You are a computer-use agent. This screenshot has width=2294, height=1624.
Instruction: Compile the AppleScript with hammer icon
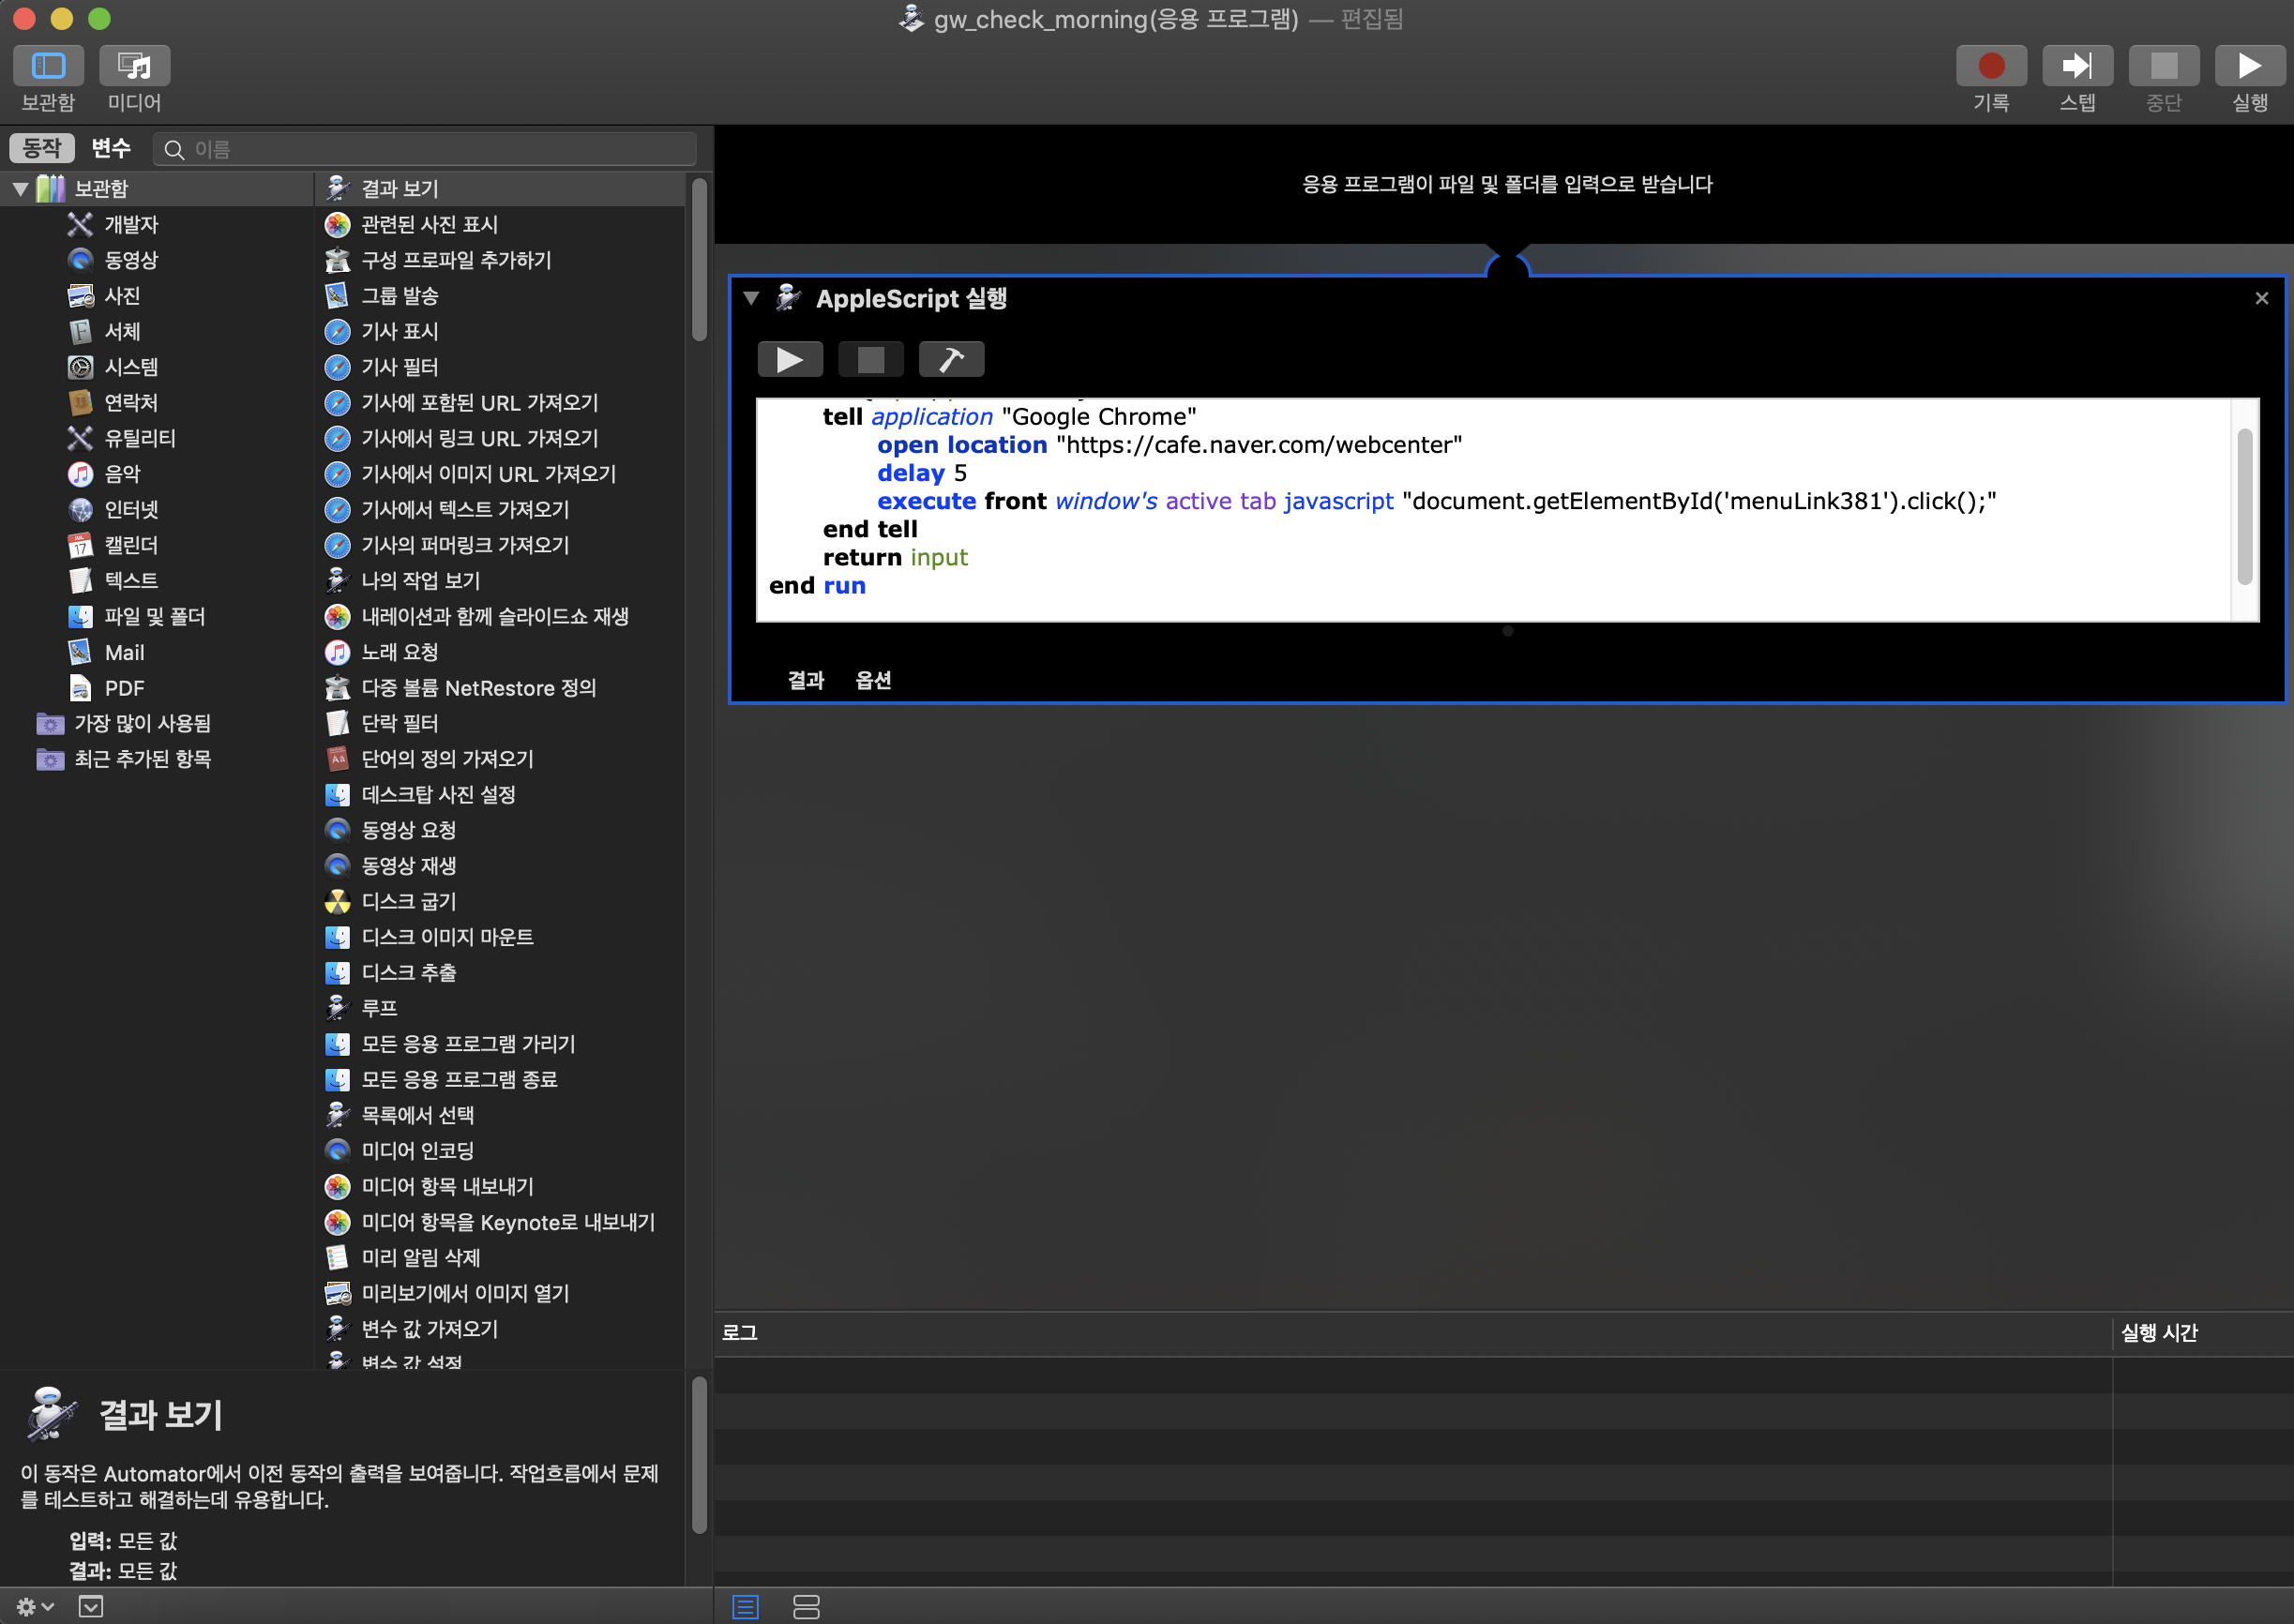951,360
